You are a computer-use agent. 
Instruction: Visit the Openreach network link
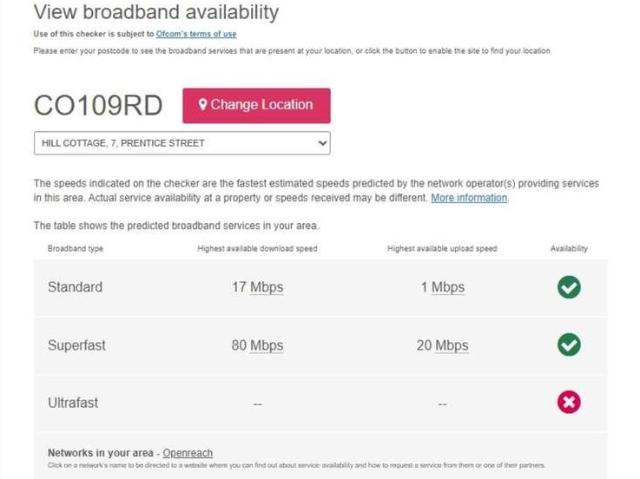[188, 453]
